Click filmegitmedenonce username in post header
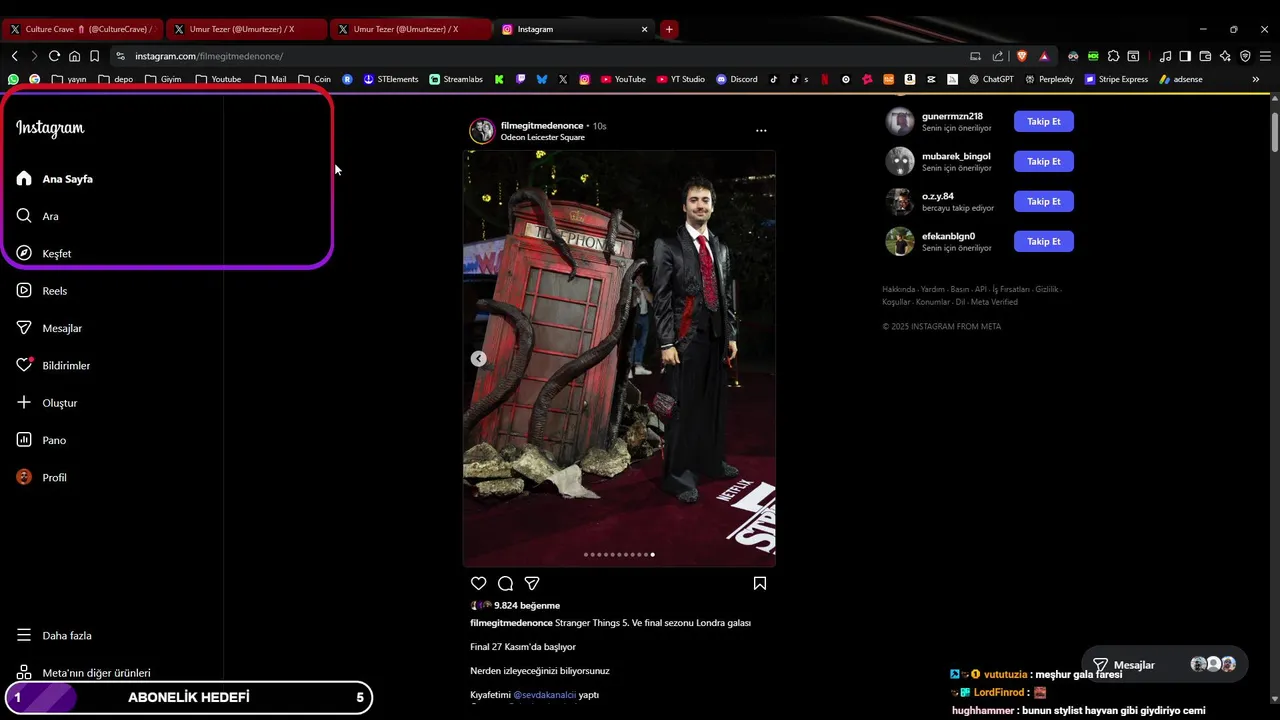The width and height of the screenshot is (1280, 720). click(x=542, y=126)
